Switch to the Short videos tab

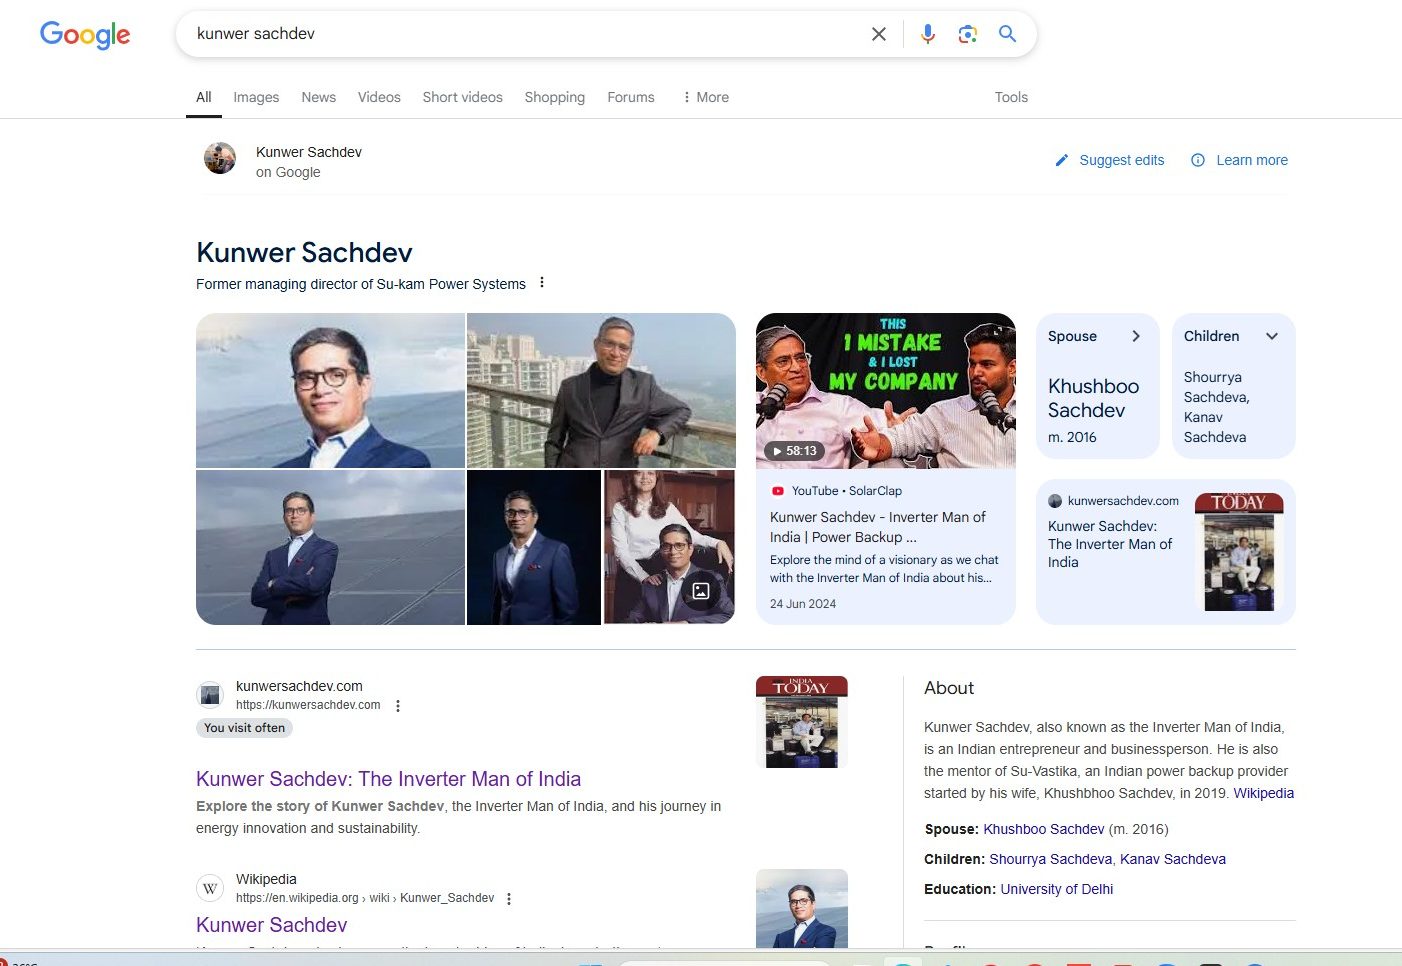tap(462, 97)
